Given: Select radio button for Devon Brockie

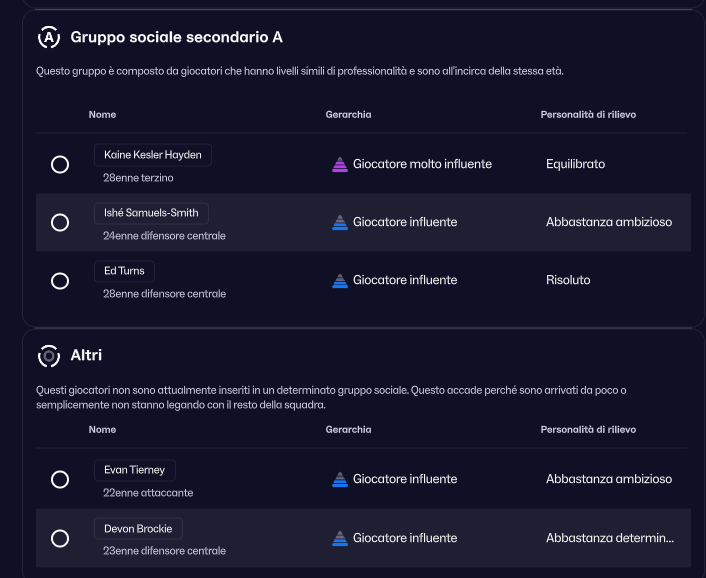Looking at the screenshot, I should pos(60,539).
